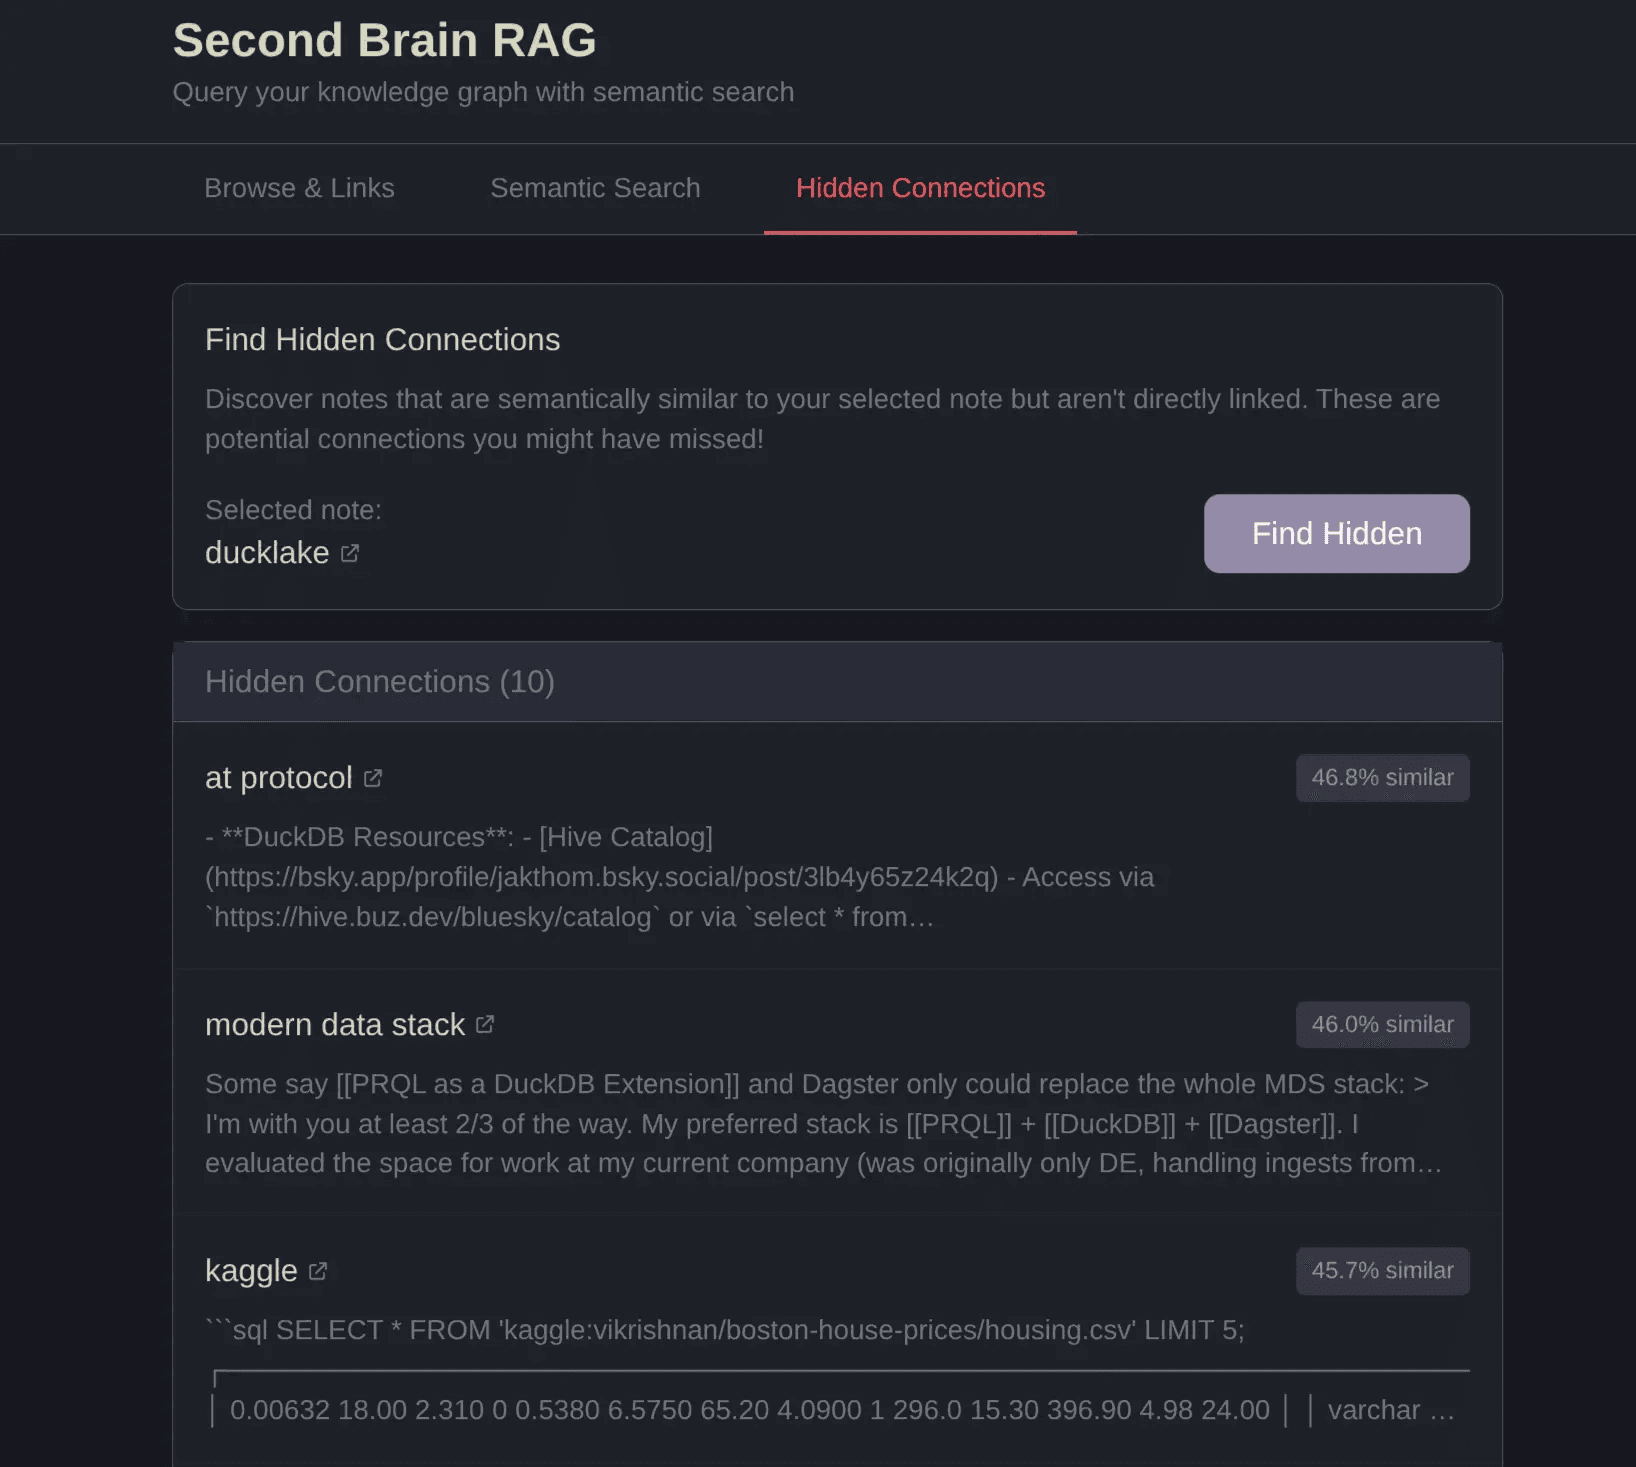Open modern data stack external link icon
This screenshot has height=1467, width=1636.
485,1025
